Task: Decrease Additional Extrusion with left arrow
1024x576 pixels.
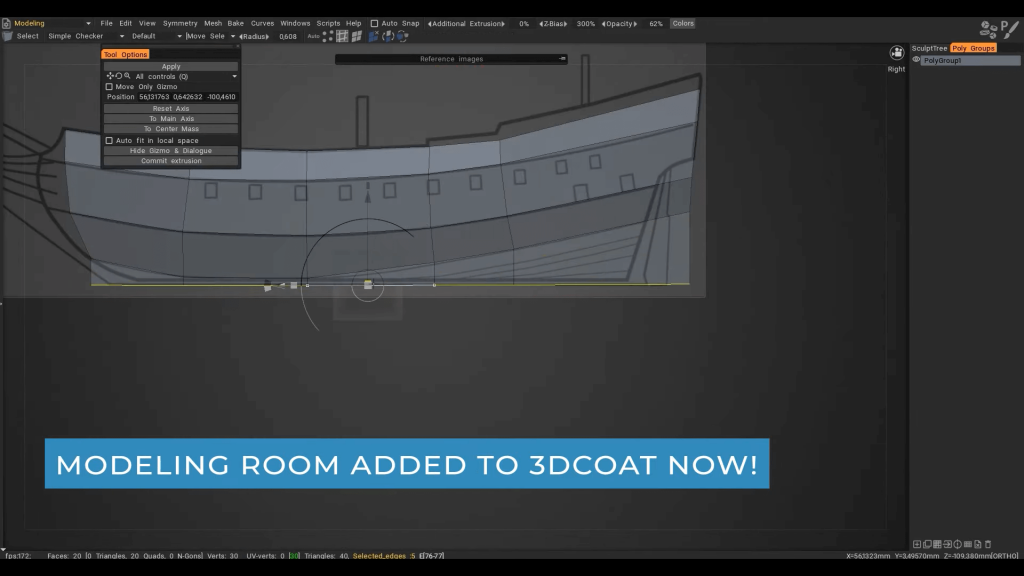Action: [x=429, y=24]
